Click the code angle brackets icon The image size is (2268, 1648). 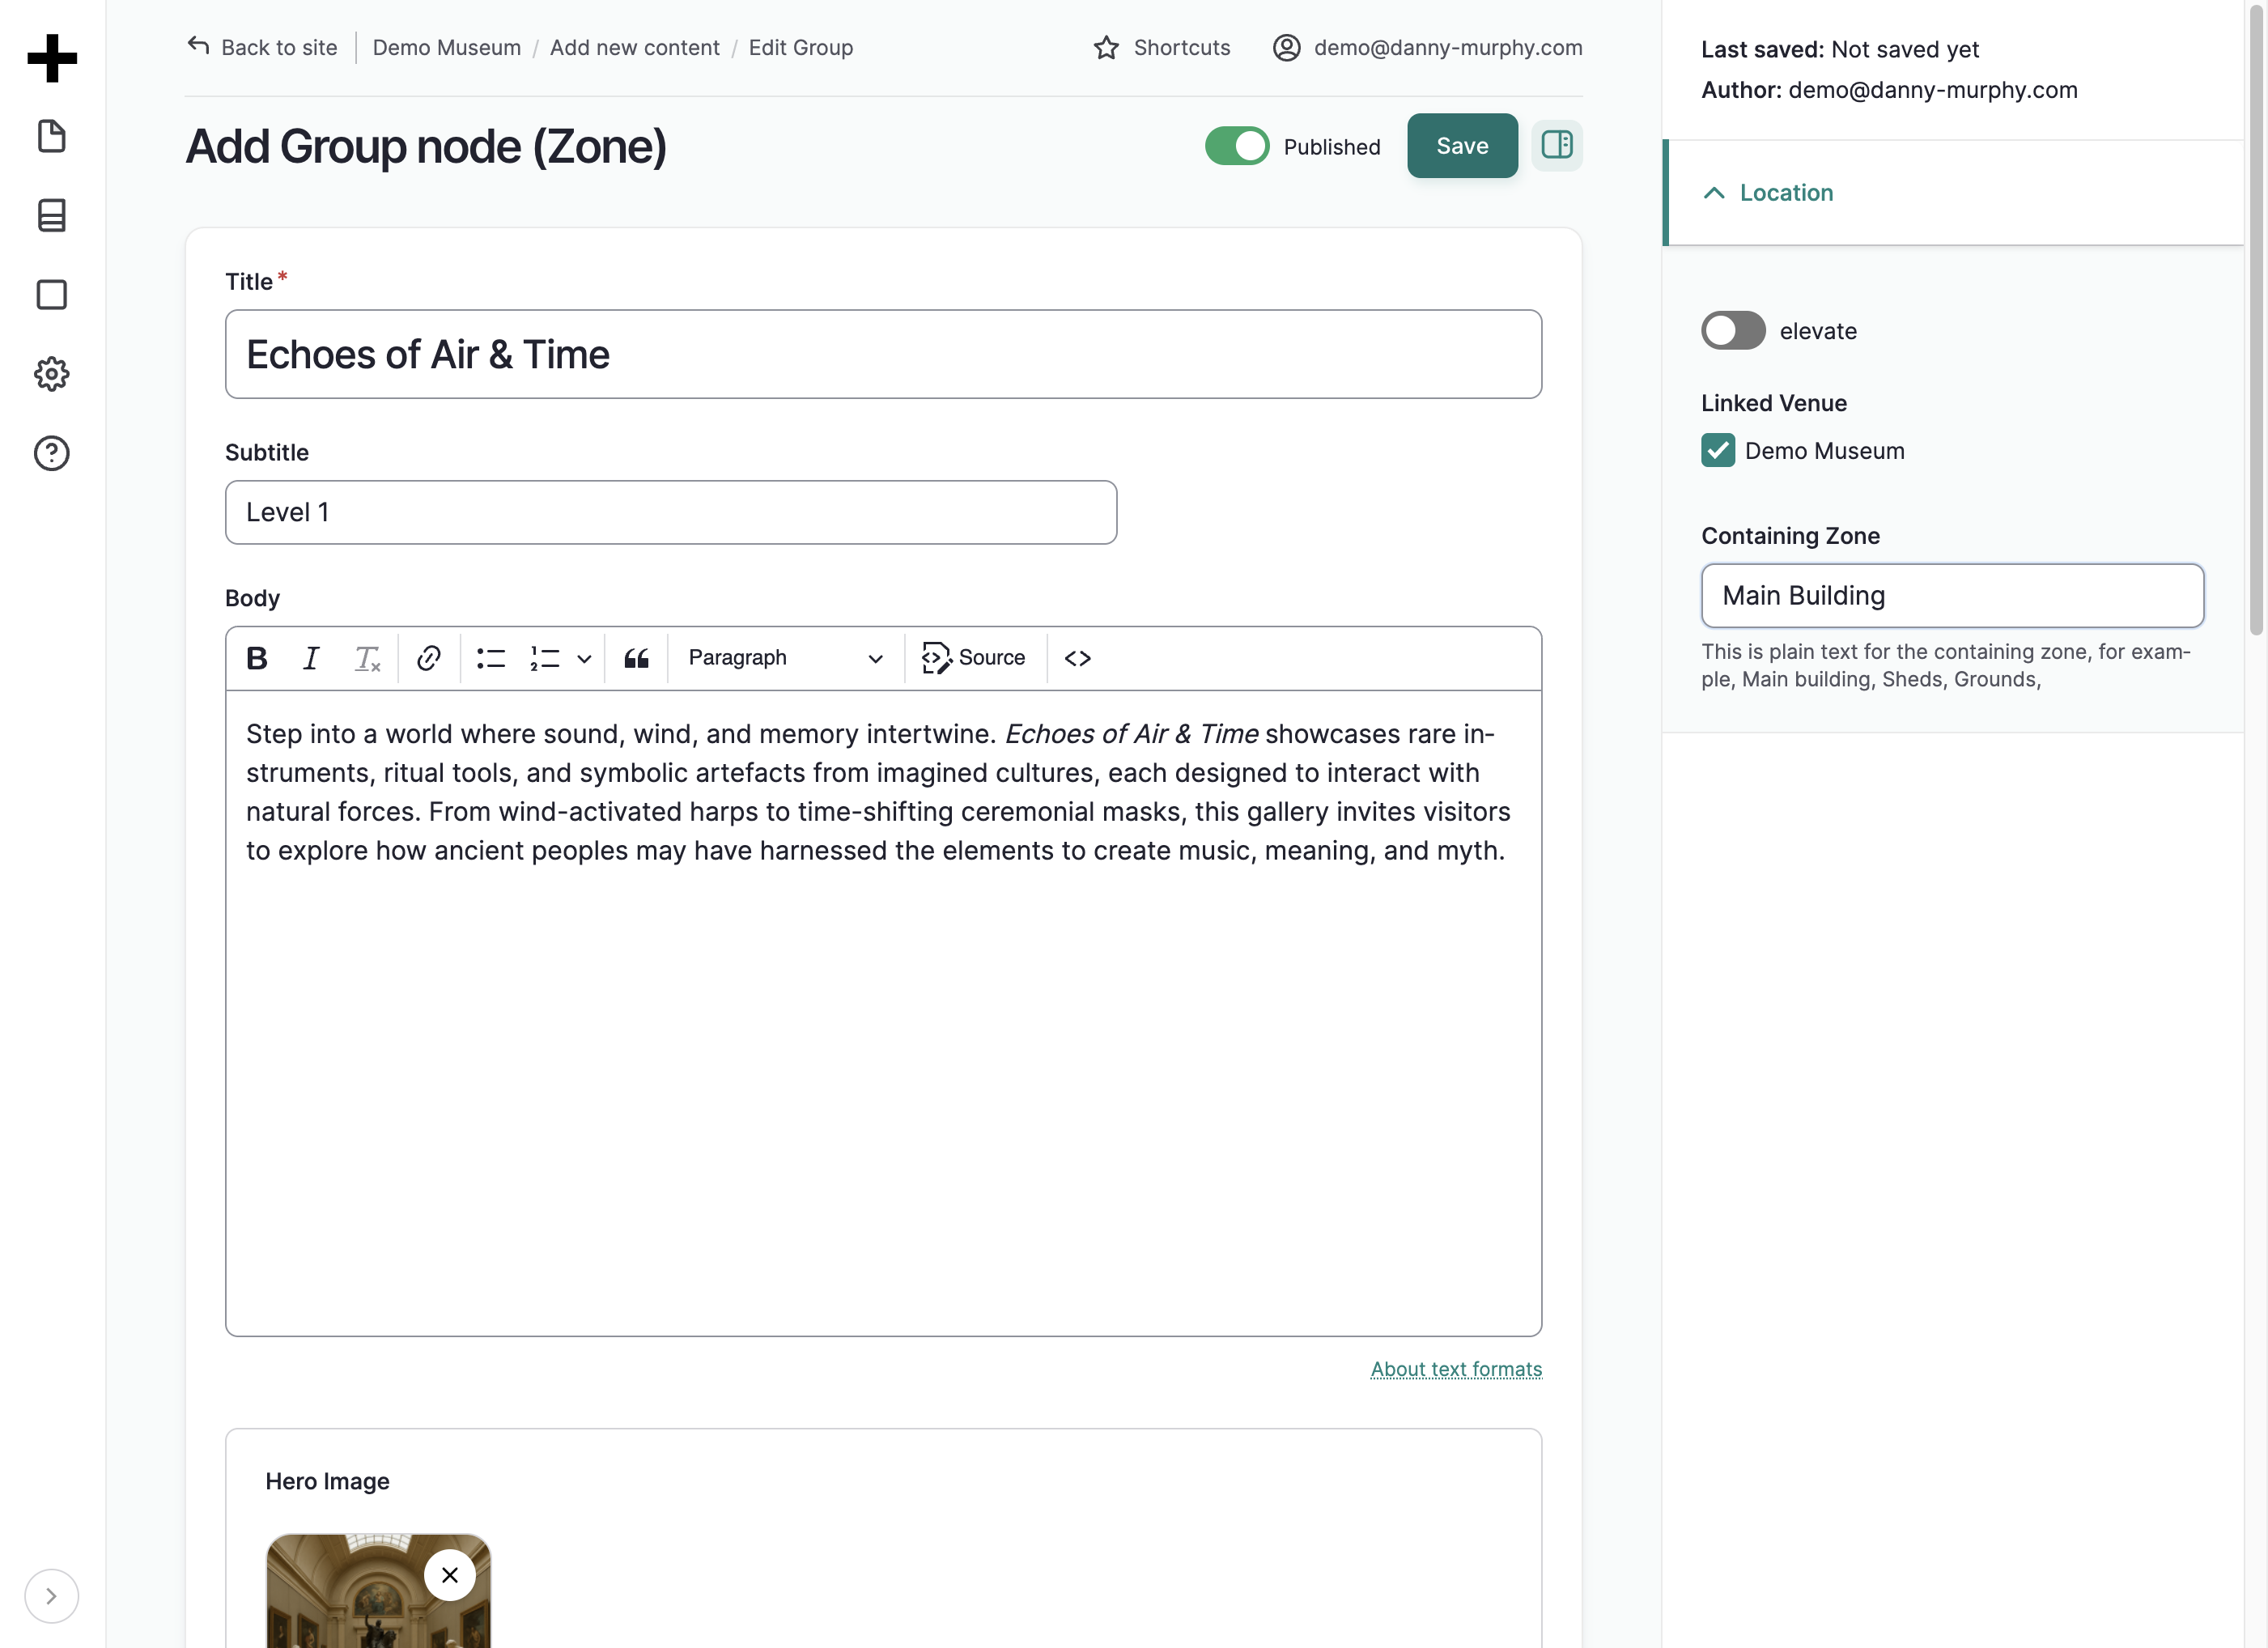coord(1078,658)
